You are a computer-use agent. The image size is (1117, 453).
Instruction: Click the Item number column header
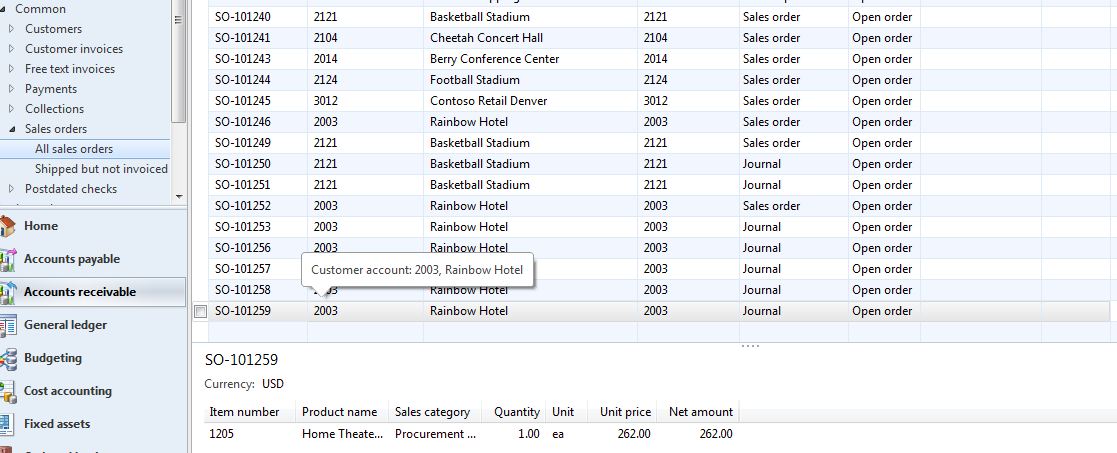(x=244, y=412)
